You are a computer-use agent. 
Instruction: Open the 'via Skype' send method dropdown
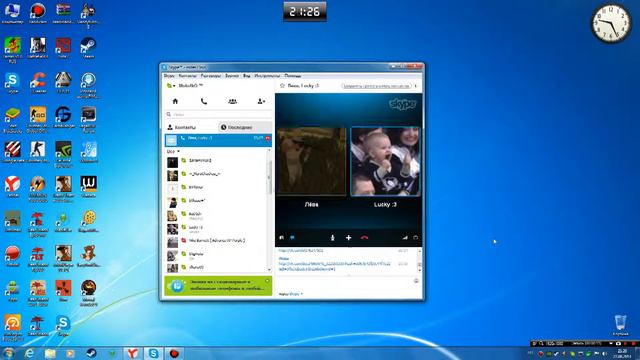point(296,294)
